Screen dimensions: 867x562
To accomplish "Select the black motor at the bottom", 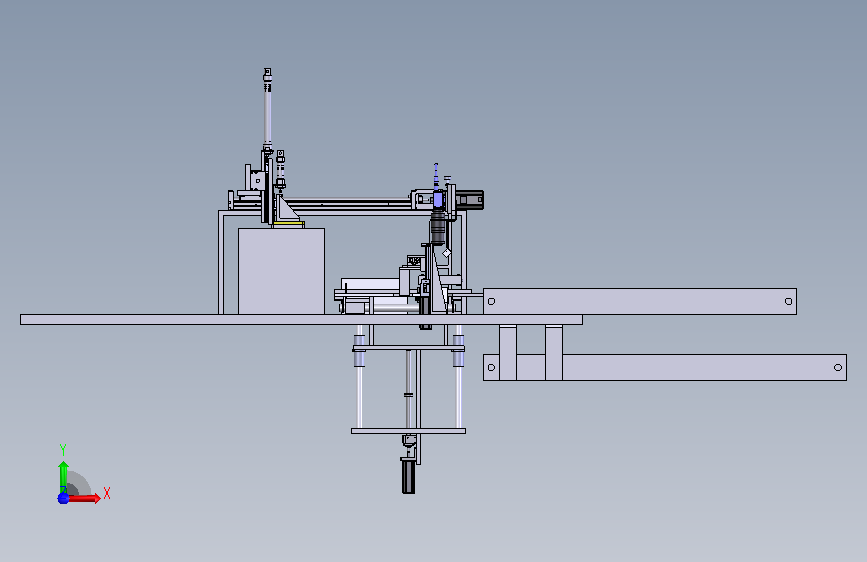I will click(x=408, y=476).
